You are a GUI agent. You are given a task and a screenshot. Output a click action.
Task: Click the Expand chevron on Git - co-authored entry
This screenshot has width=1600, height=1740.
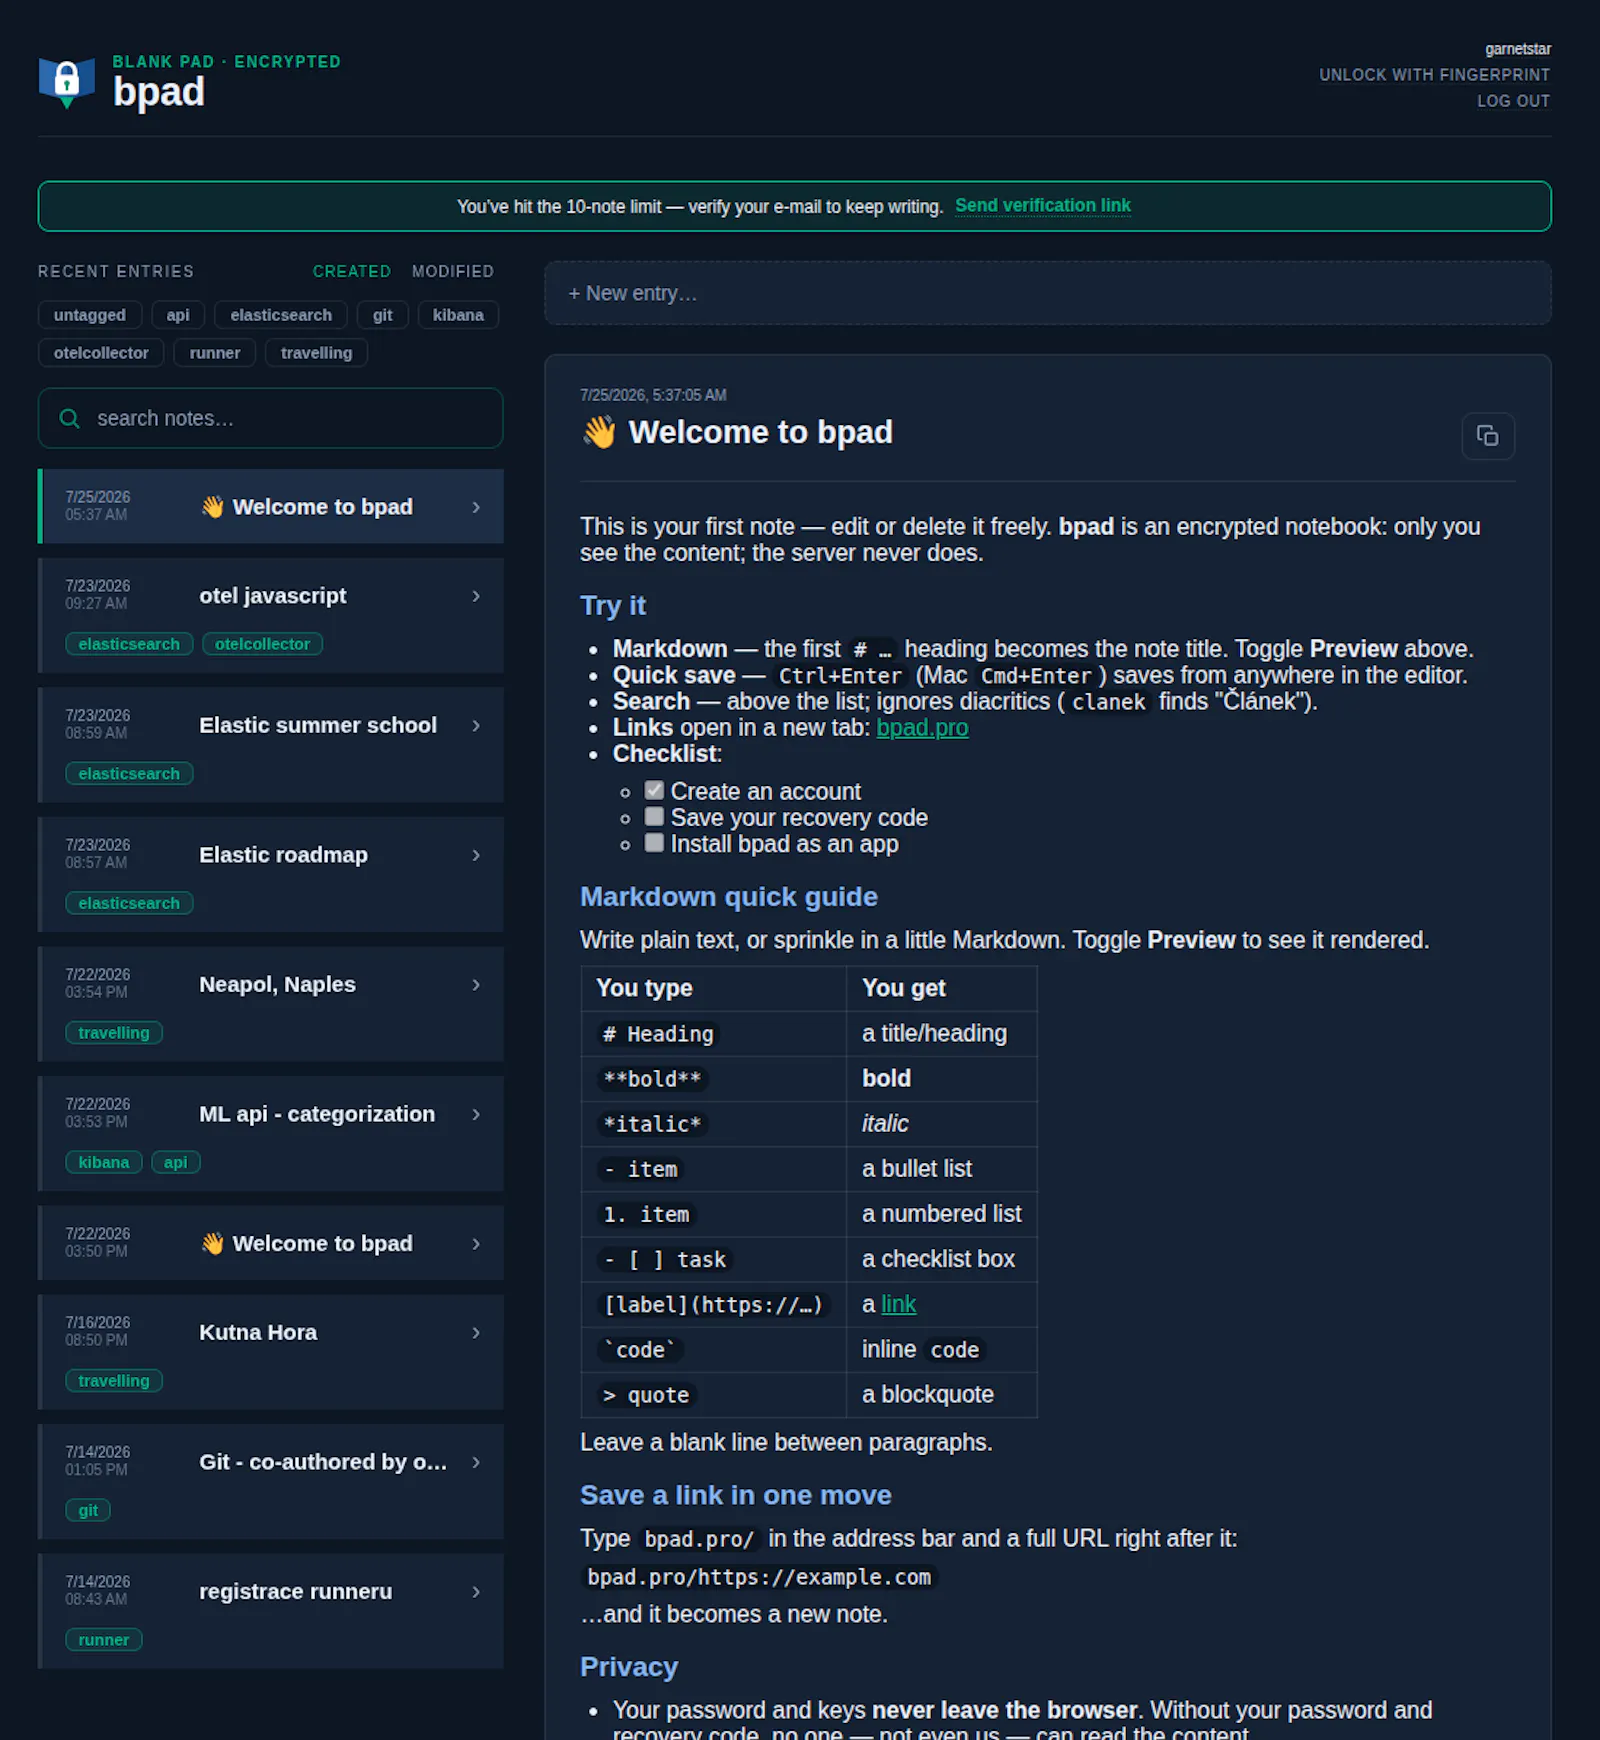[476, 1462]
